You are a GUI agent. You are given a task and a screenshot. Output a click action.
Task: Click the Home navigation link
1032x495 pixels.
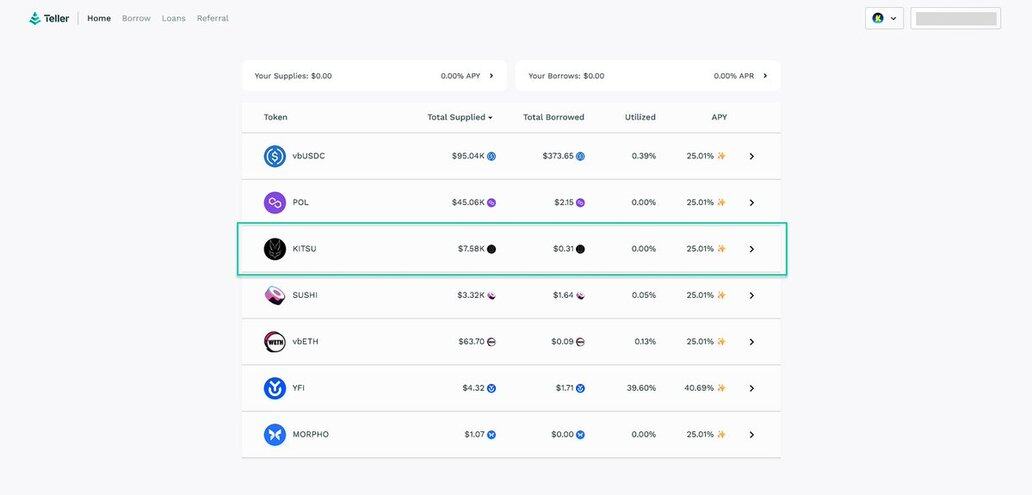(99, 18)
